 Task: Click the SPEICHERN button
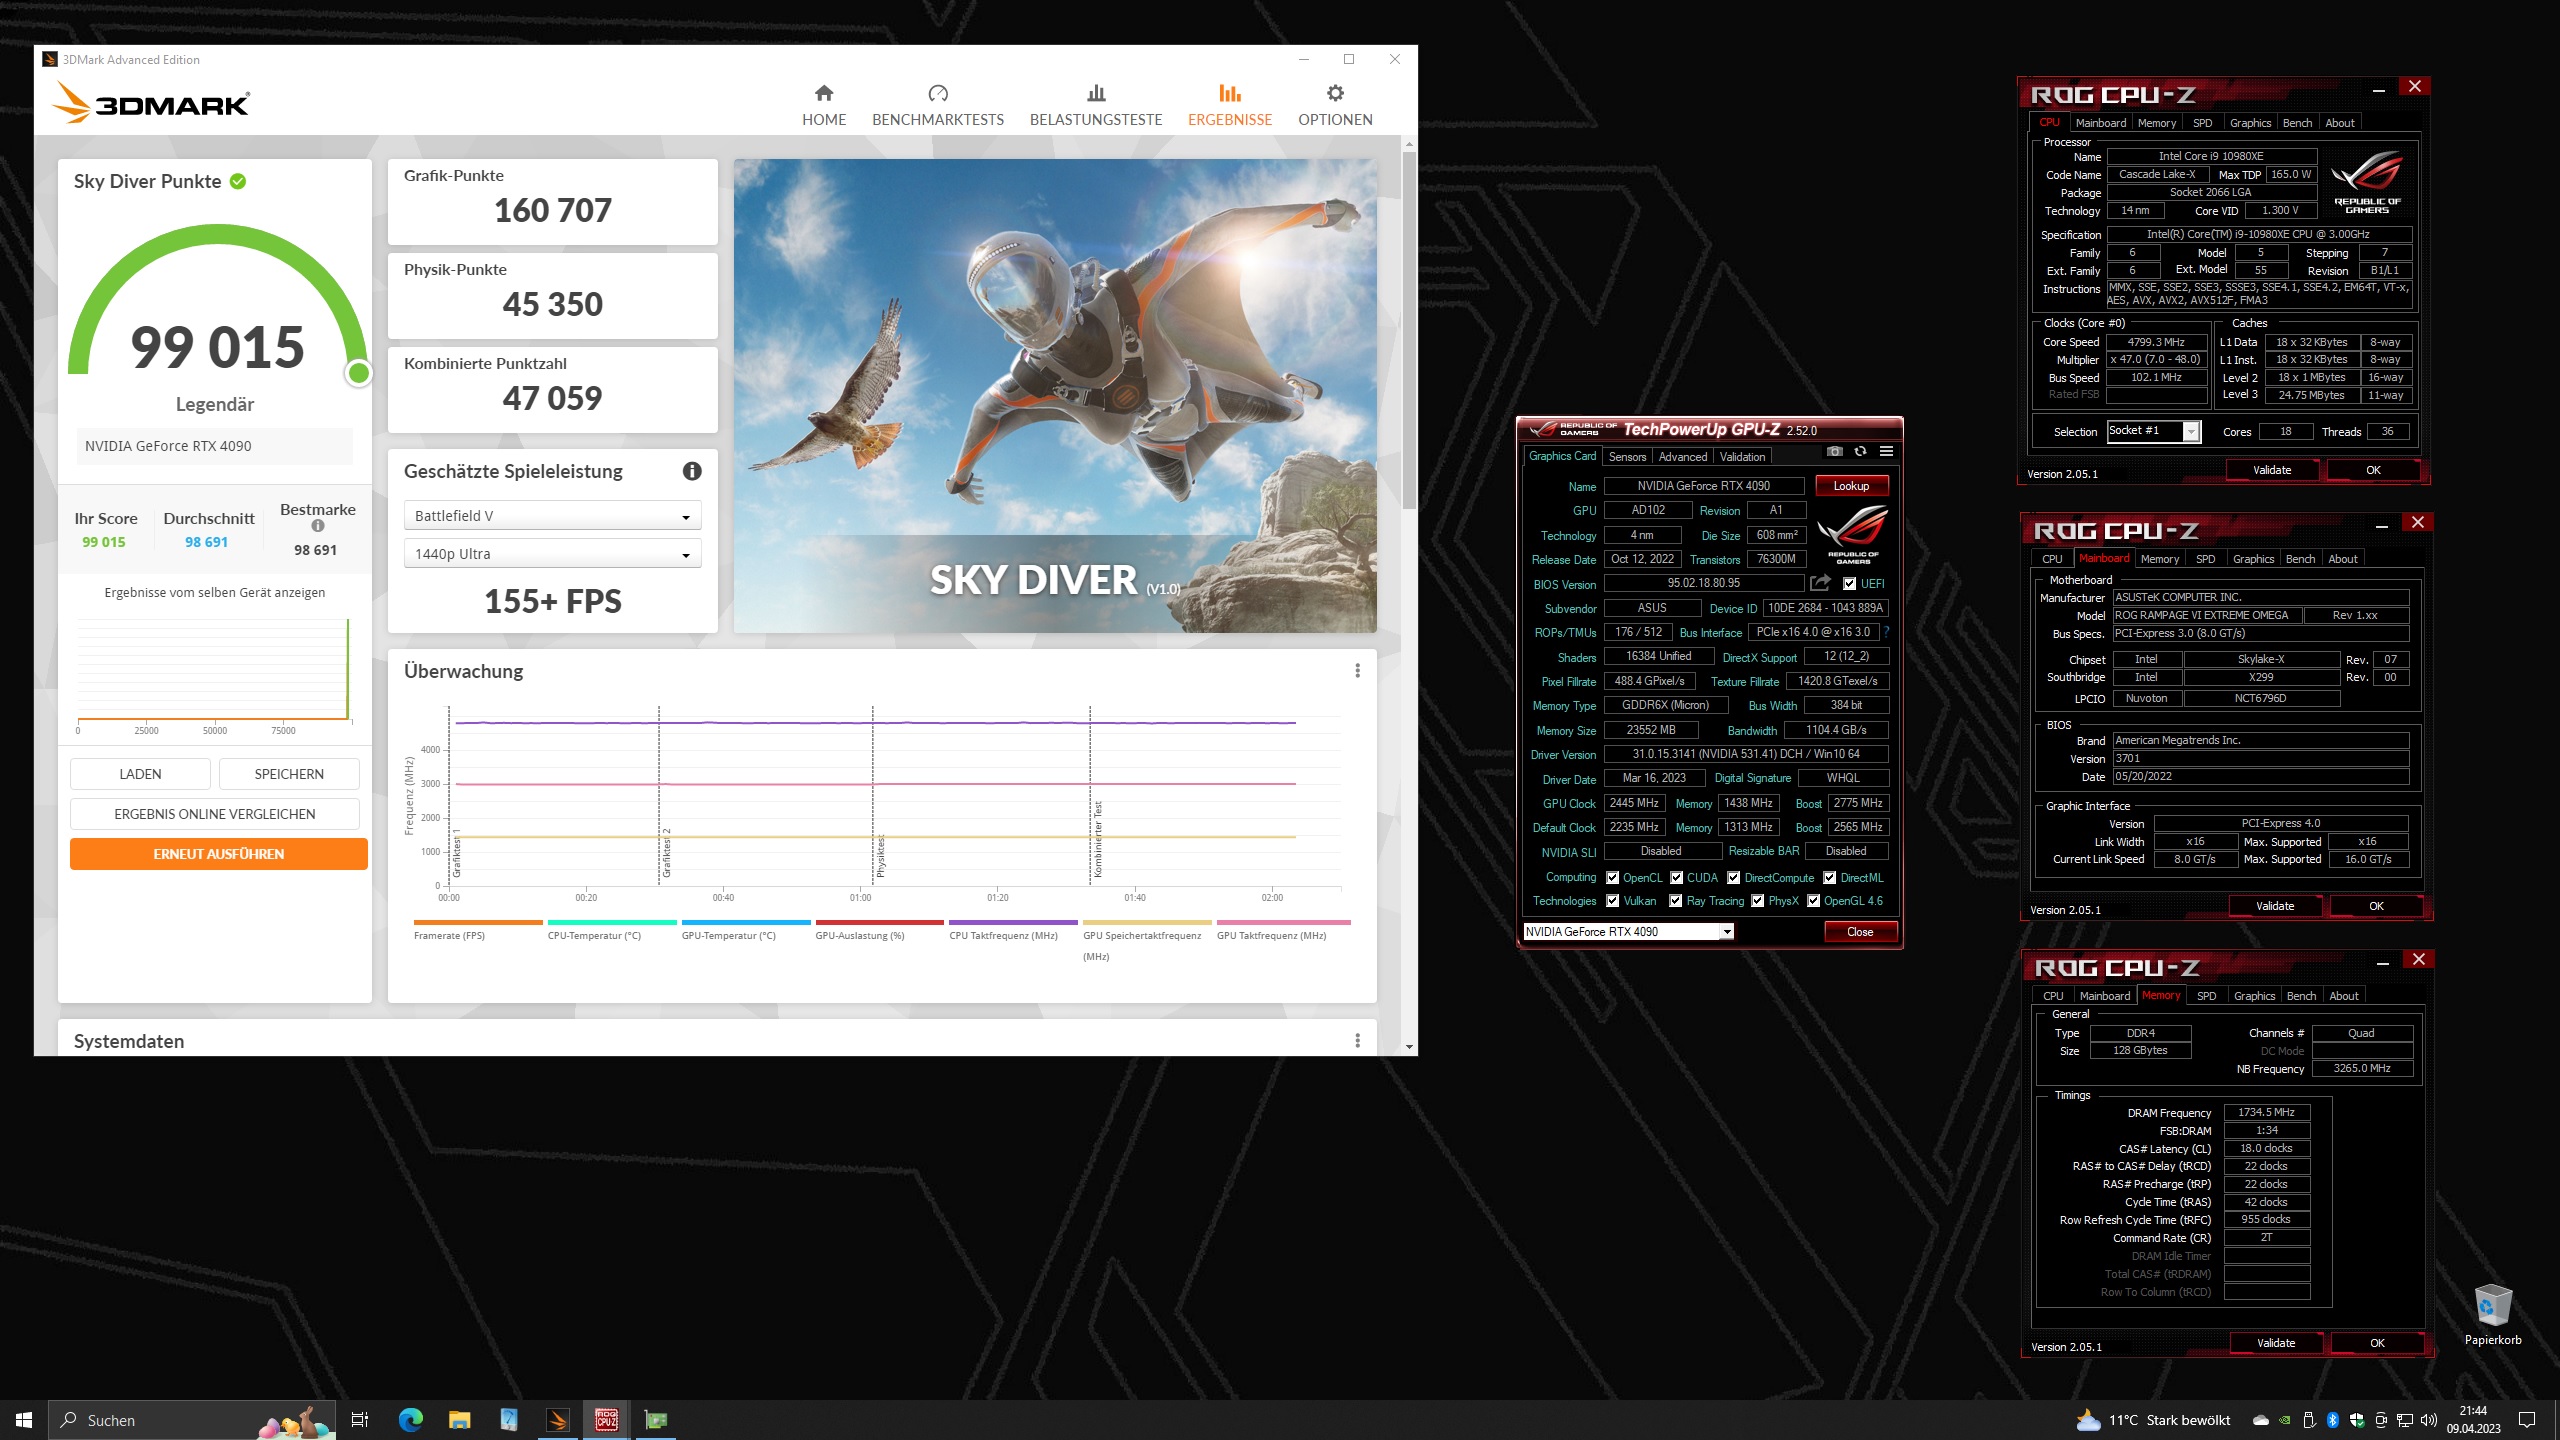[289, 774]
